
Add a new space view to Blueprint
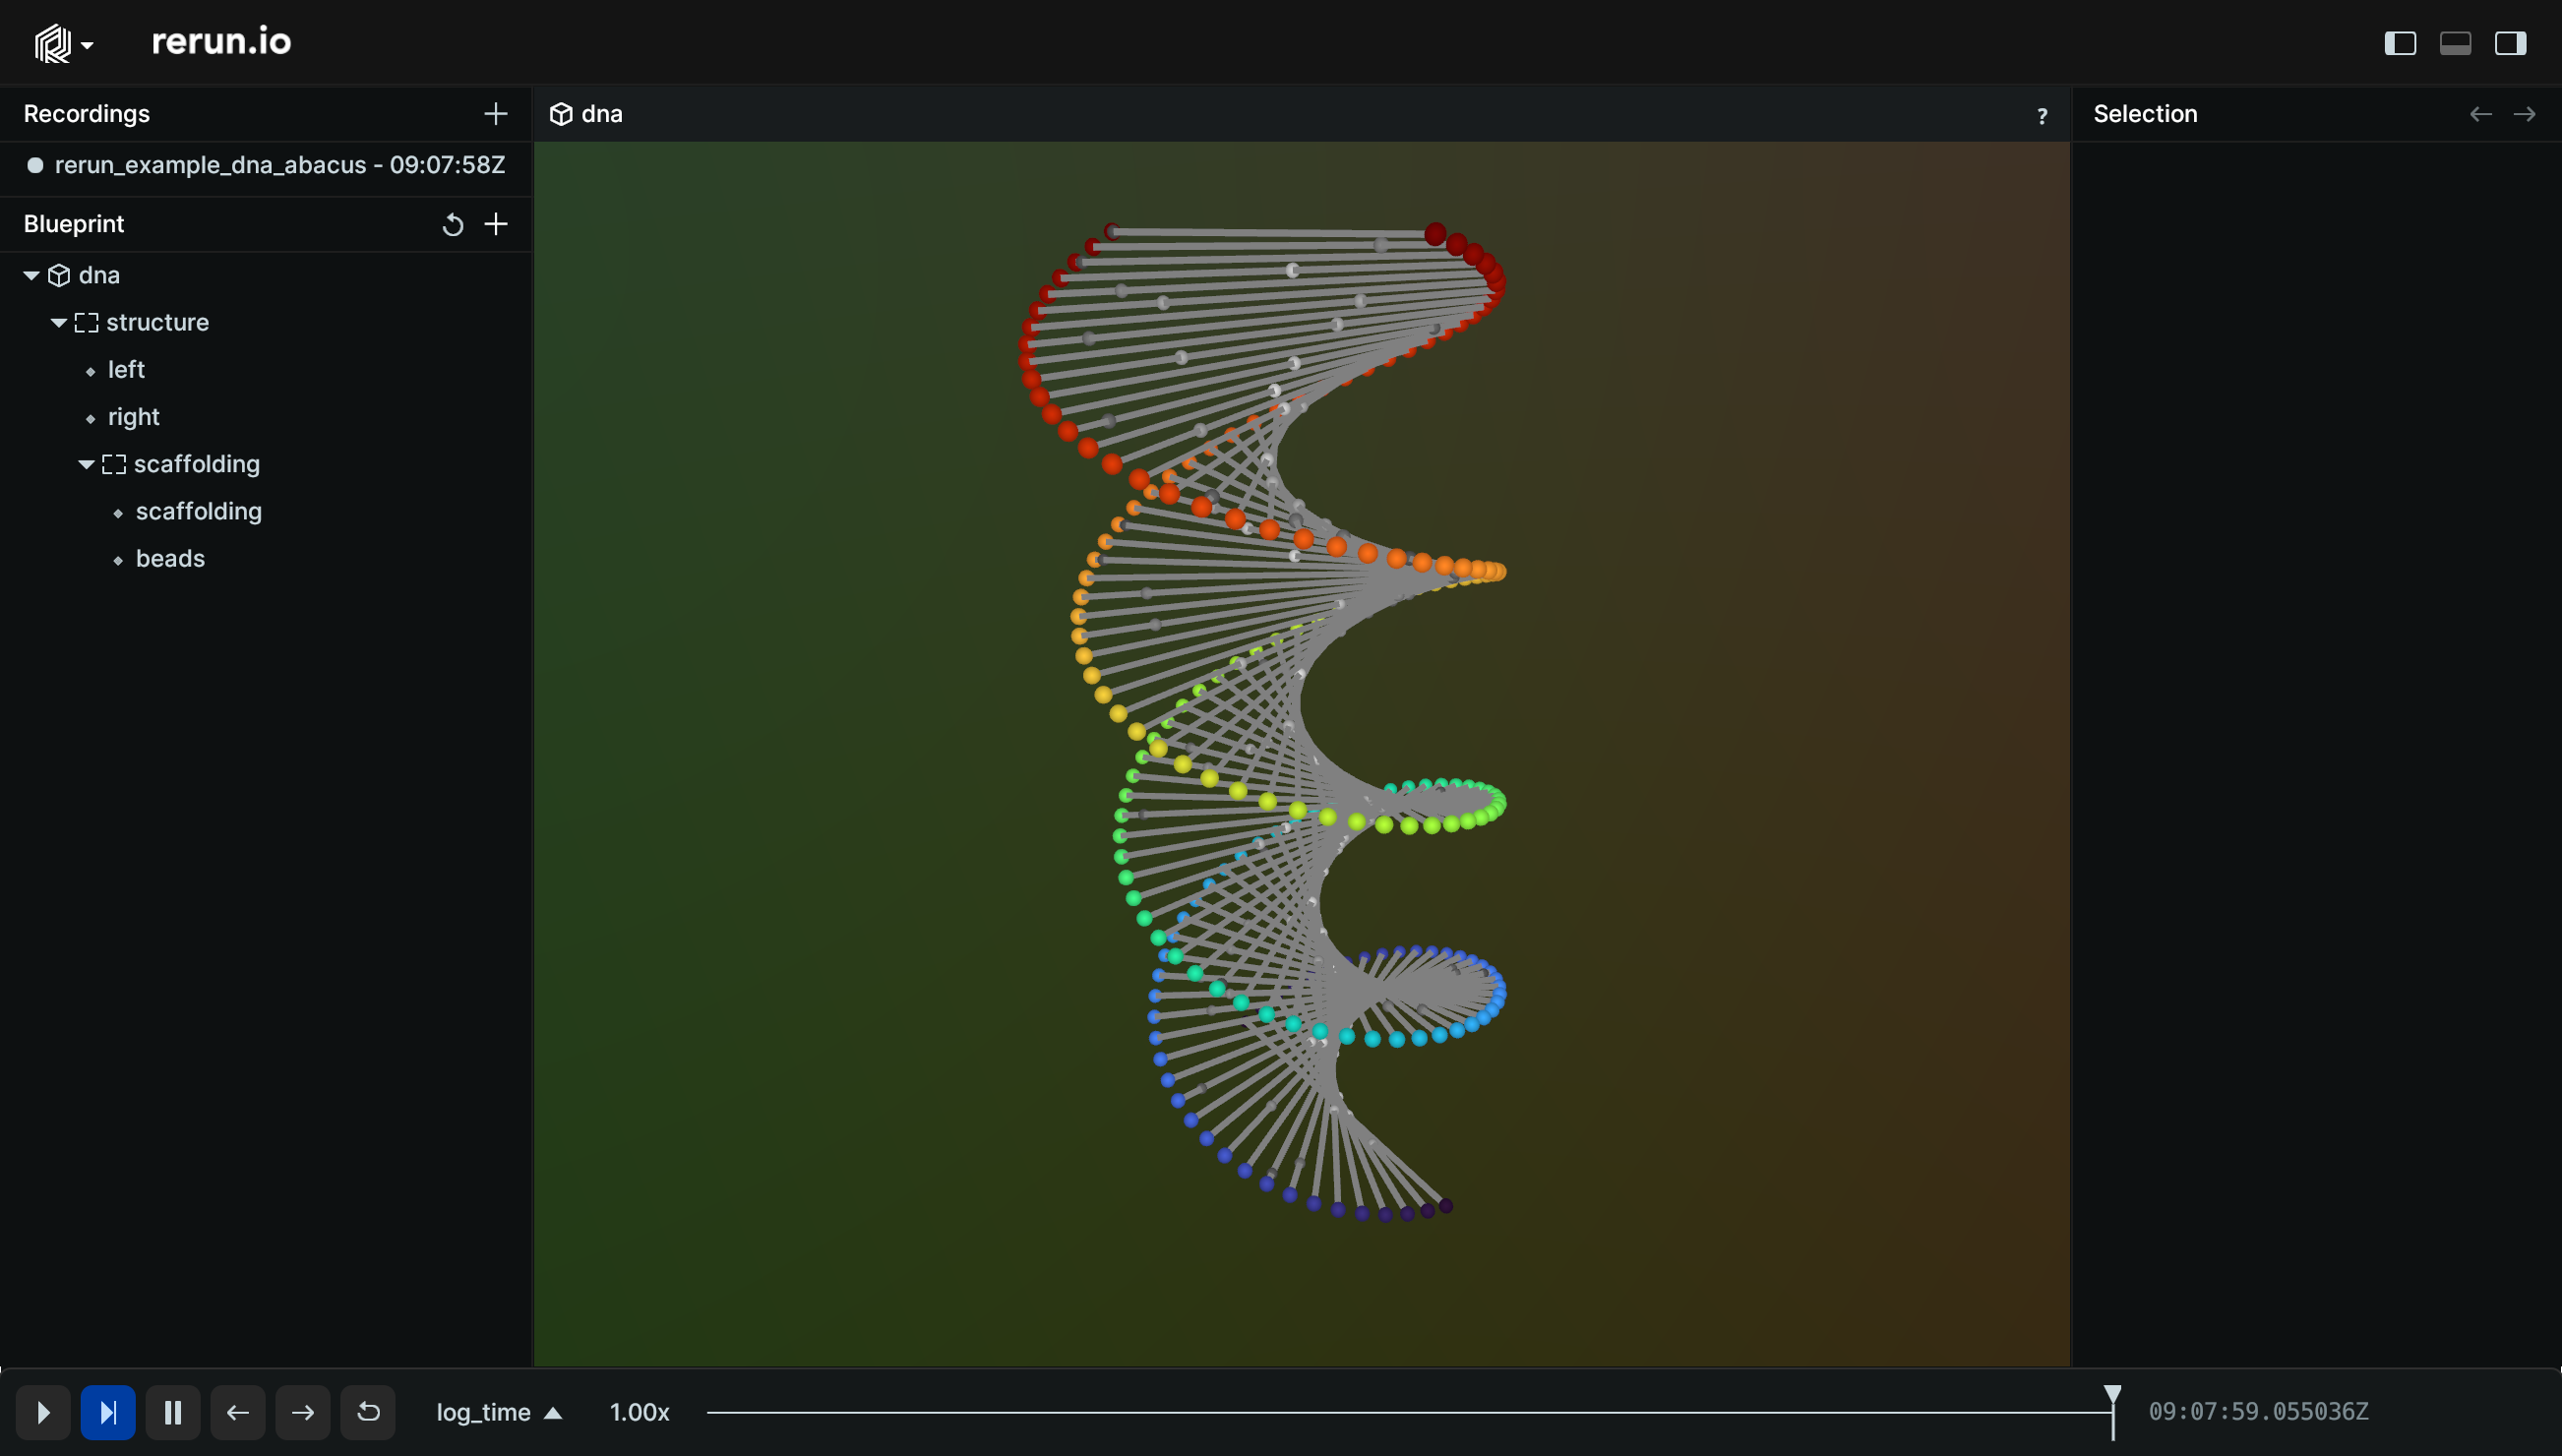coord(495,224)
